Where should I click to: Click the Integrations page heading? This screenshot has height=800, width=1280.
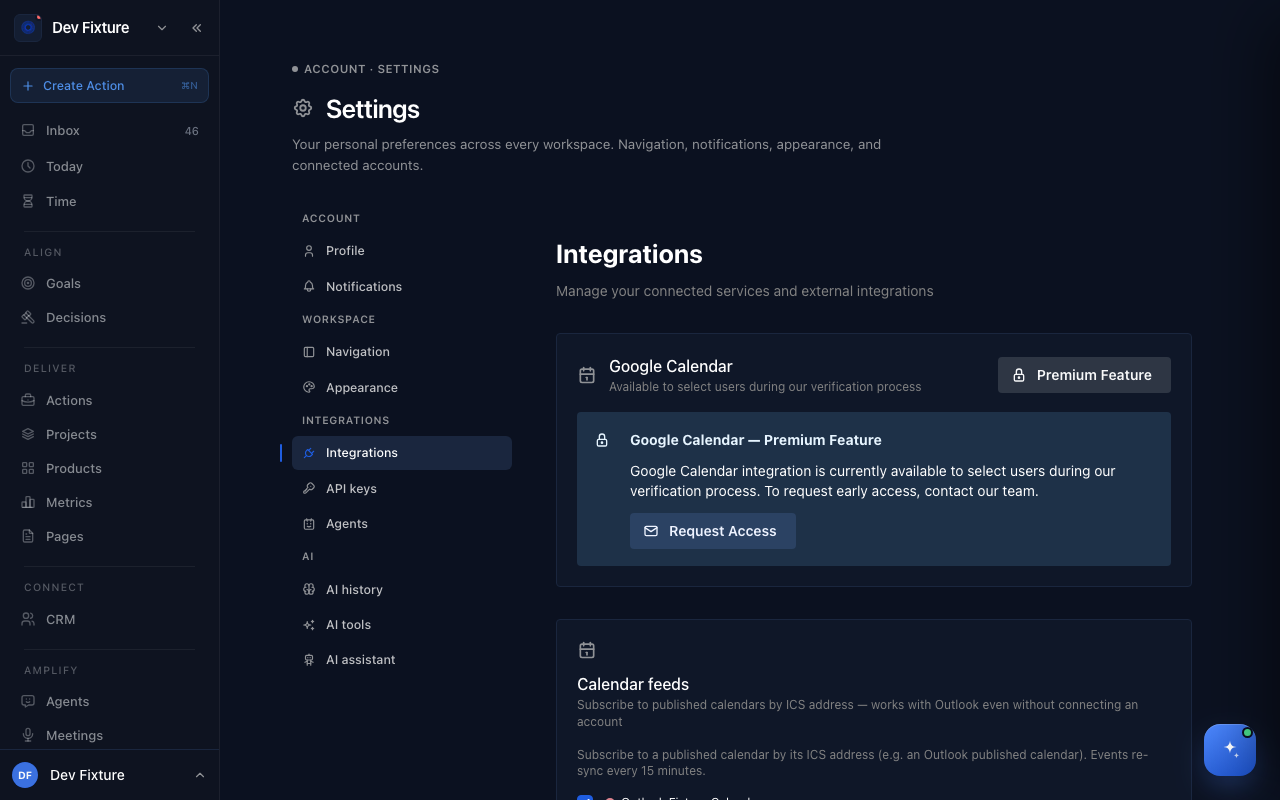click(629, 254)
